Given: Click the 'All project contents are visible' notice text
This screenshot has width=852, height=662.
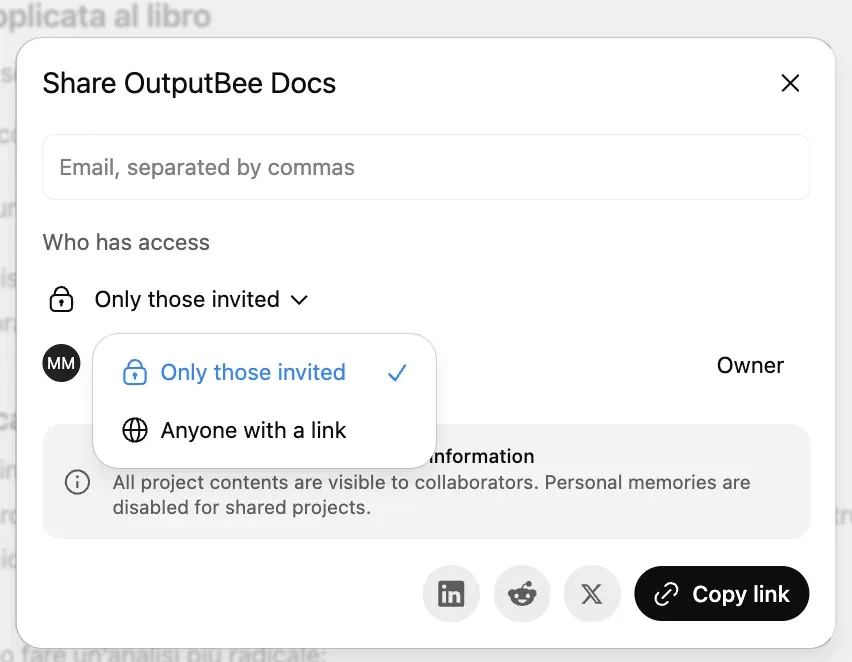Looking at the screenshot, I should 431,495.
